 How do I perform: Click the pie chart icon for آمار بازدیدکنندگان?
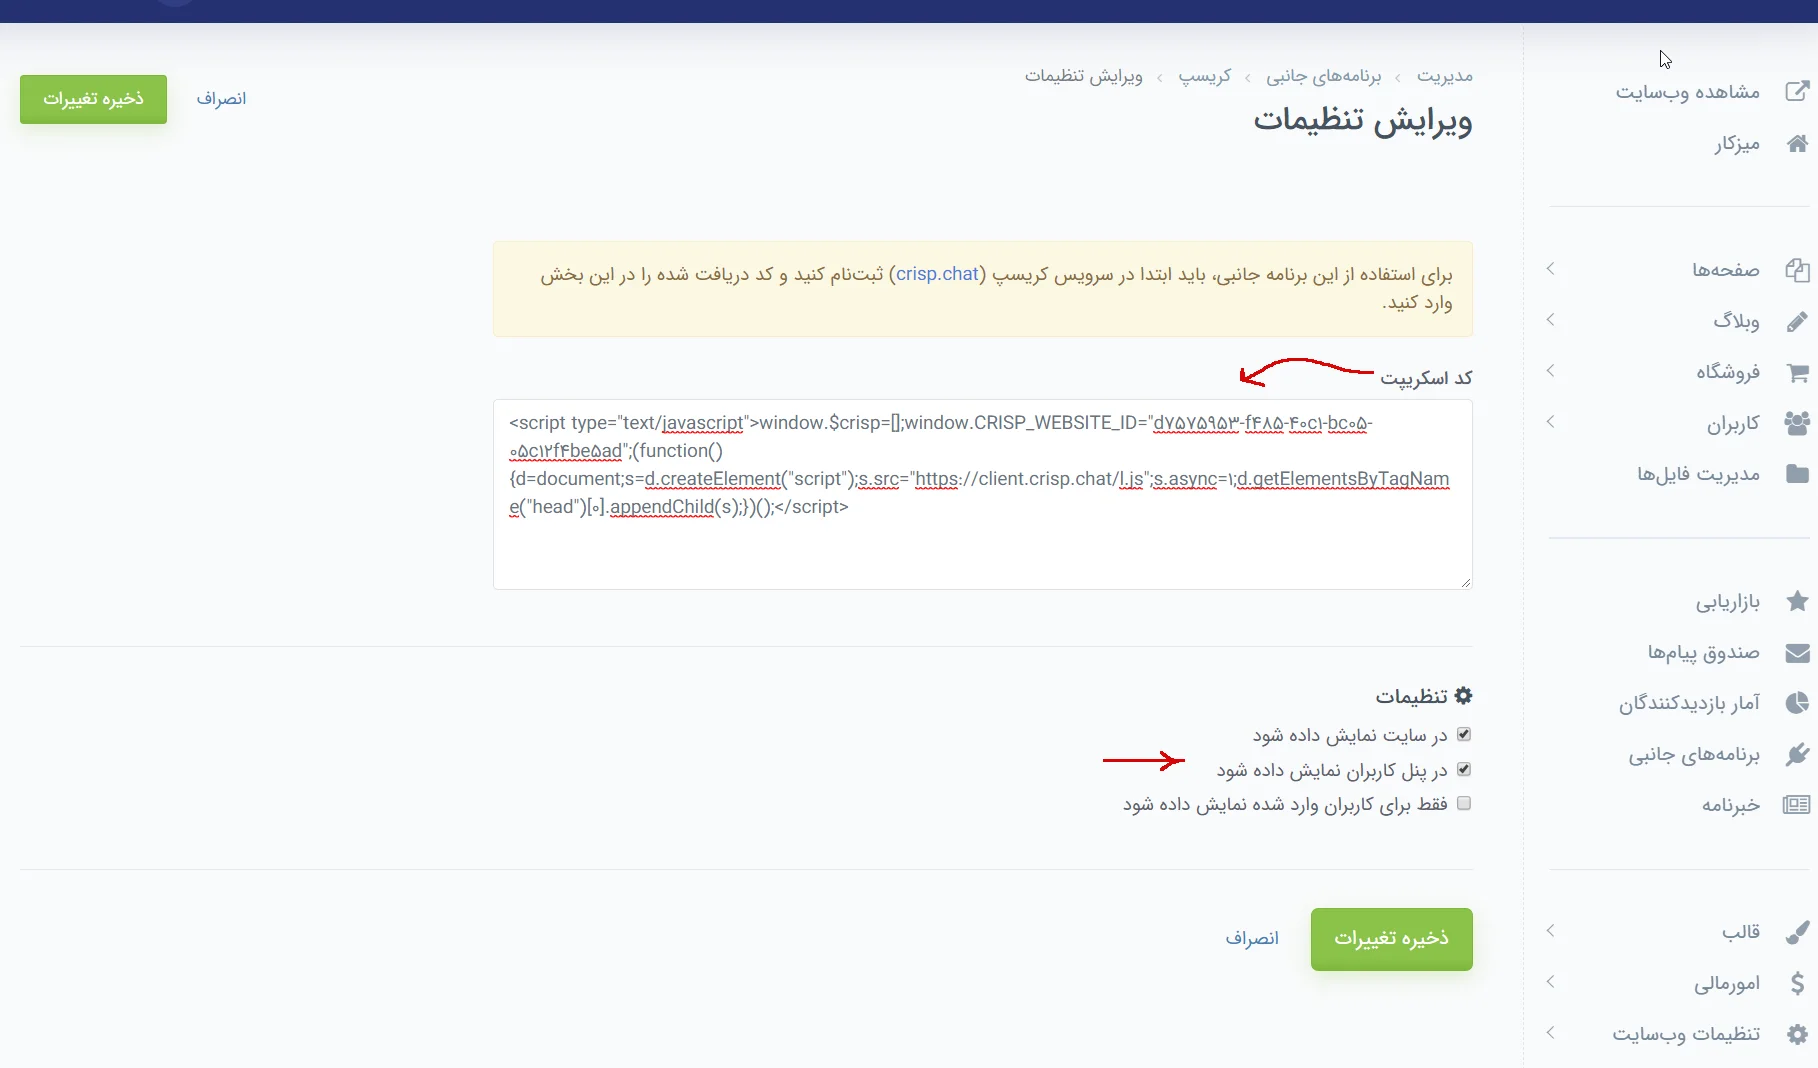(1797, 703)
